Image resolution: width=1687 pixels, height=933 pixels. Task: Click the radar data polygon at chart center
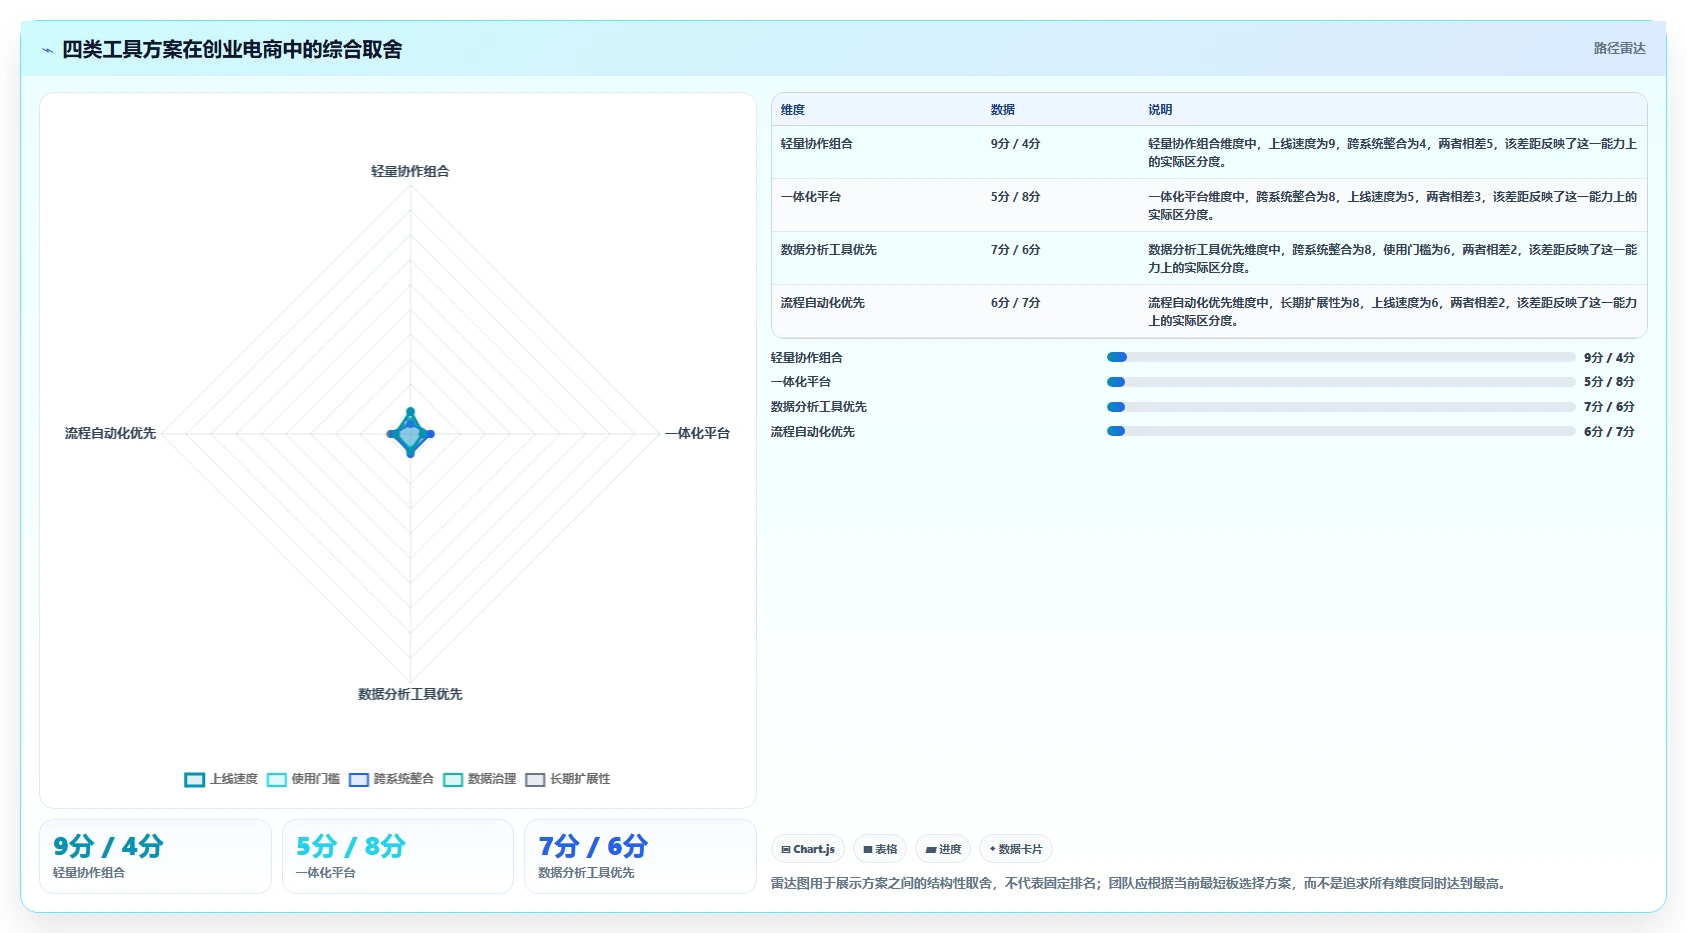410,434
